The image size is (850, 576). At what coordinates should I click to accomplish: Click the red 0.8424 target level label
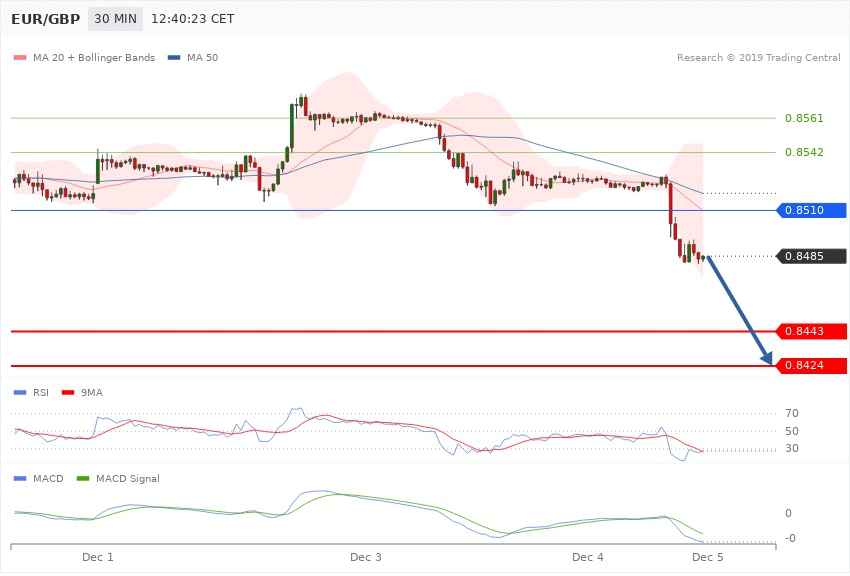pos(812,366)
